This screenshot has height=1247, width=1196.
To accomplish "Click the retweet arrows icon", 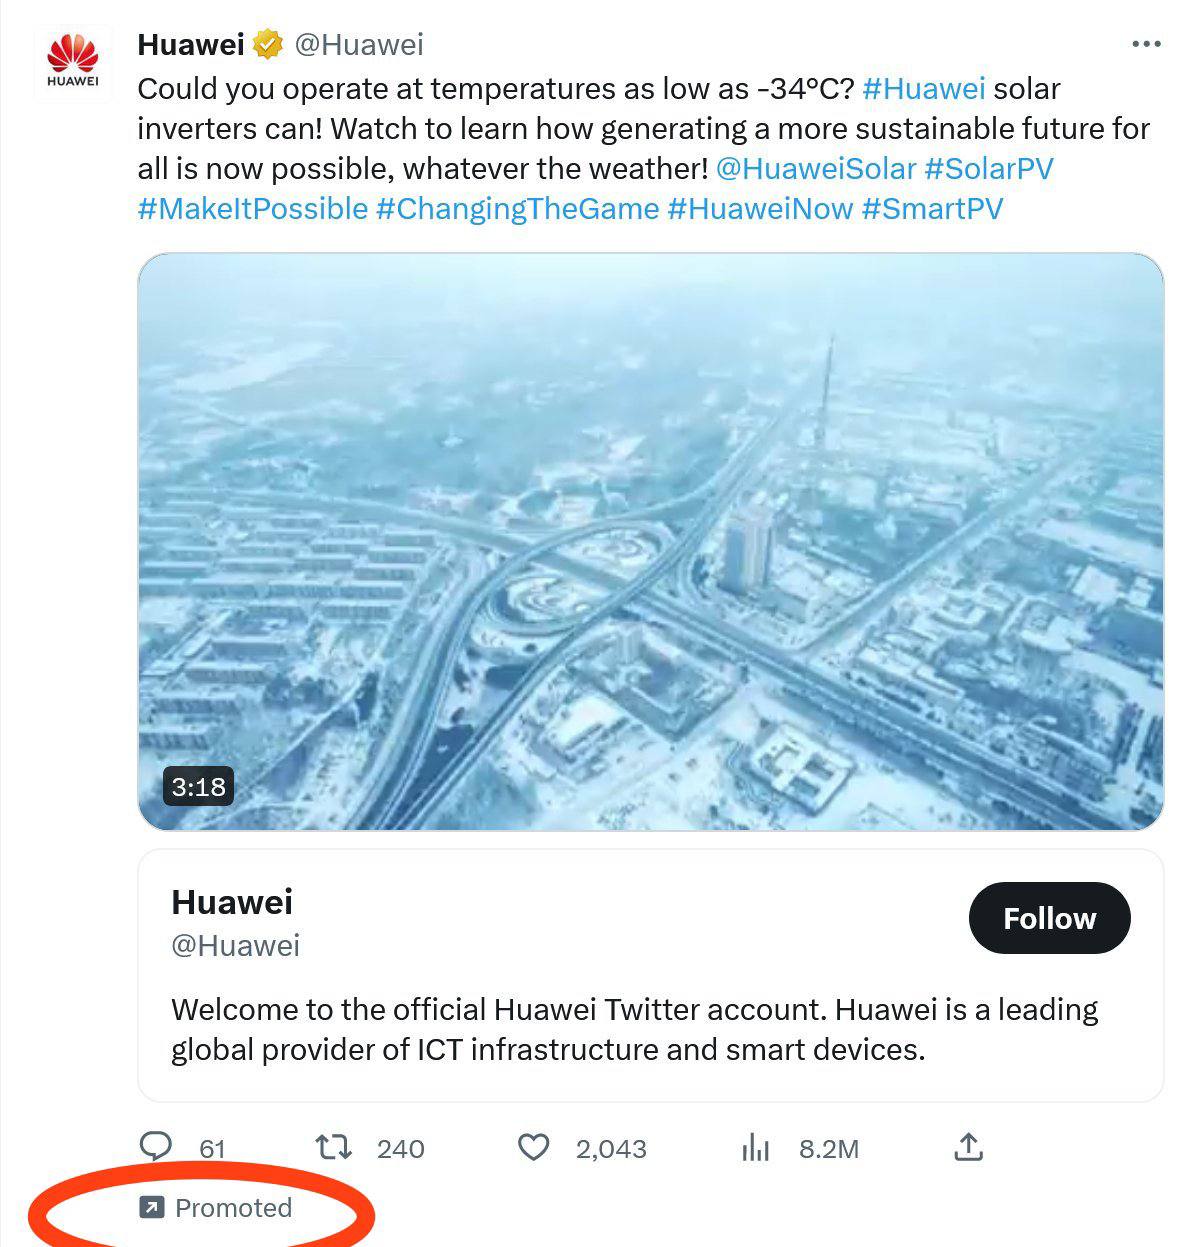I will point(334,1146).
